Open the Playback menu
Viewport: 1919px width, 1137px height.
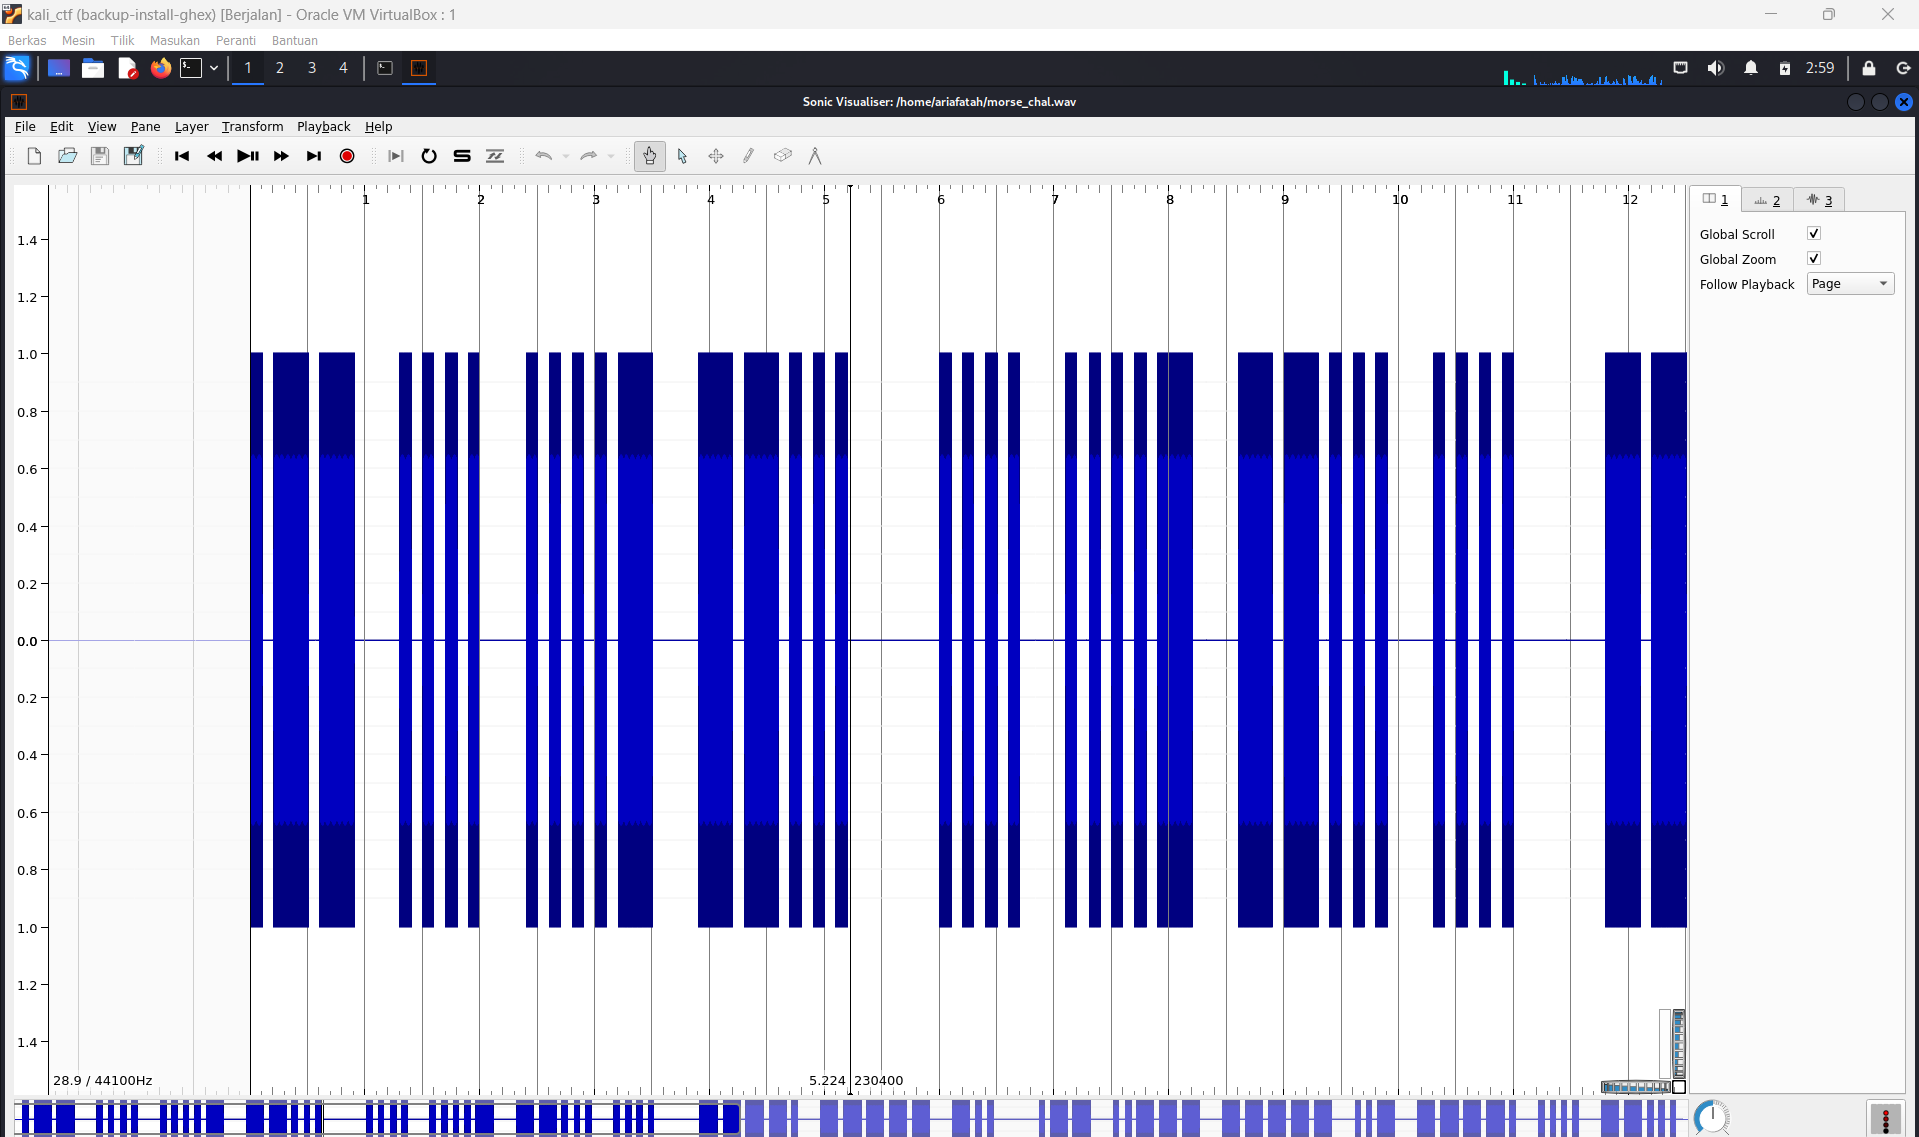tap(324, 127)
